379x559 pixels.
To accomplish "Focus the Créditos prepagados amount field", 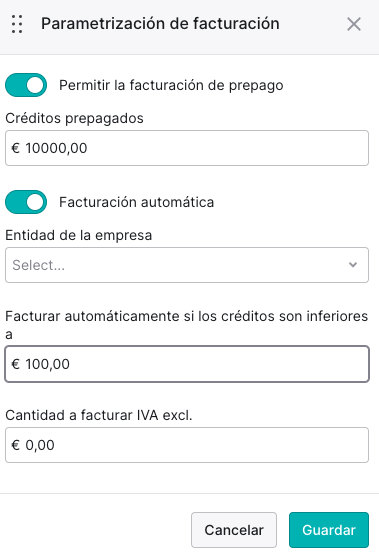I will (x=187, y=148).
